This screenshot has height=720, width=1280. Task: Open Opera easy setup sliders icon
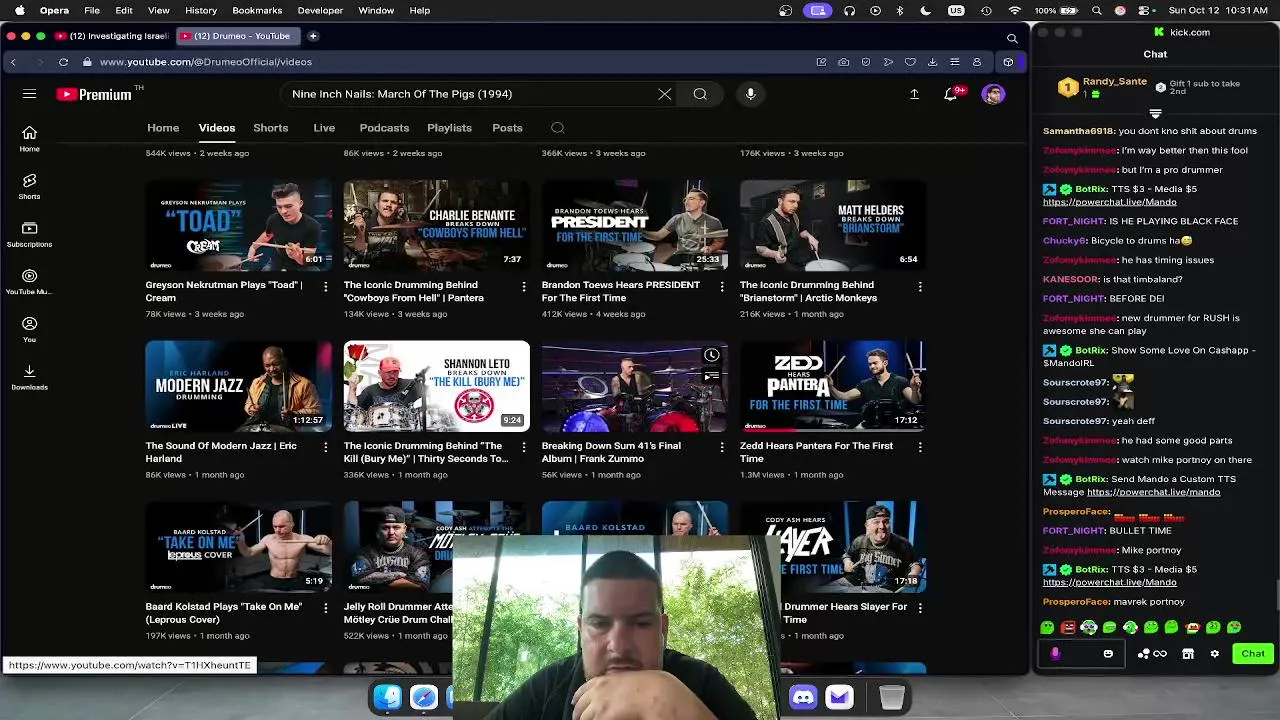[x=954, y=62]
